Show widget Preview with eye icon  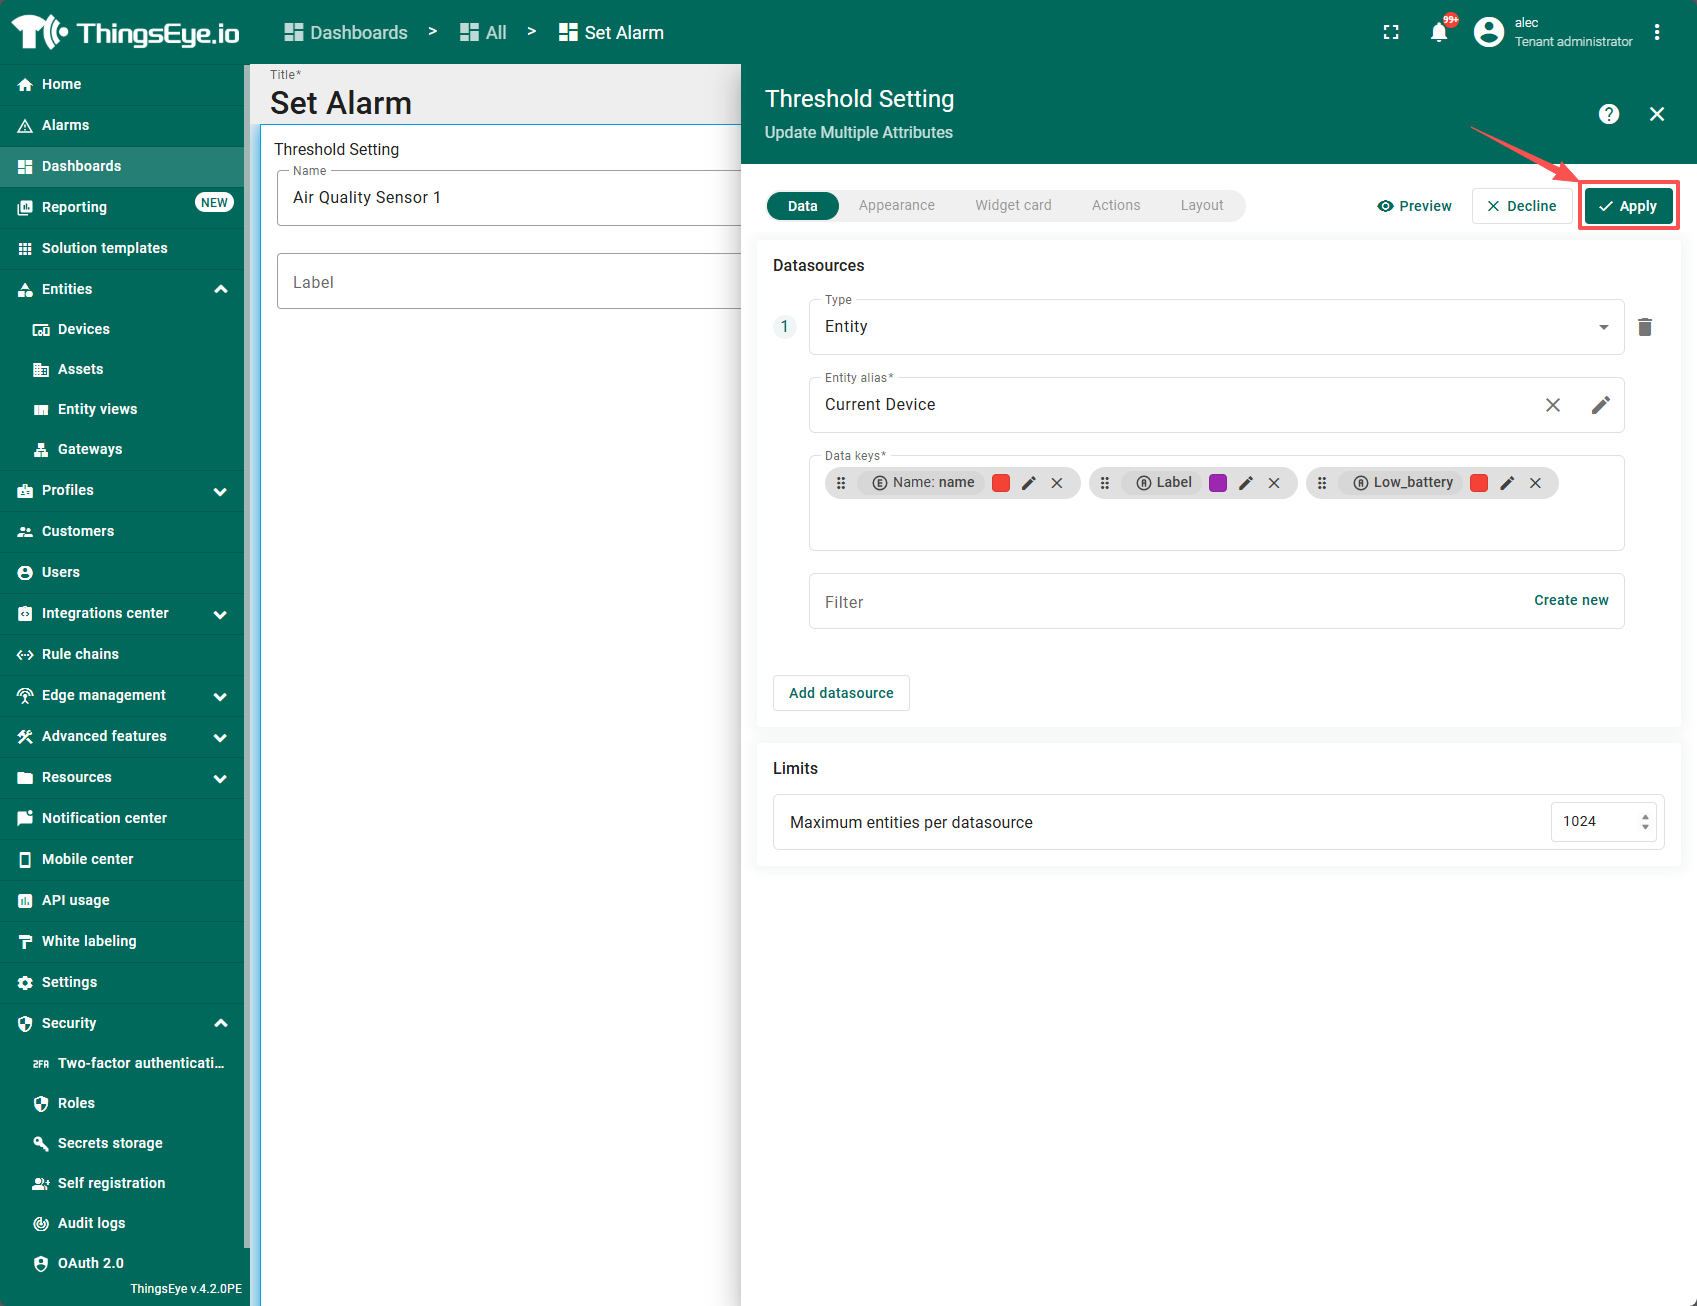[x=1414, y=206]
